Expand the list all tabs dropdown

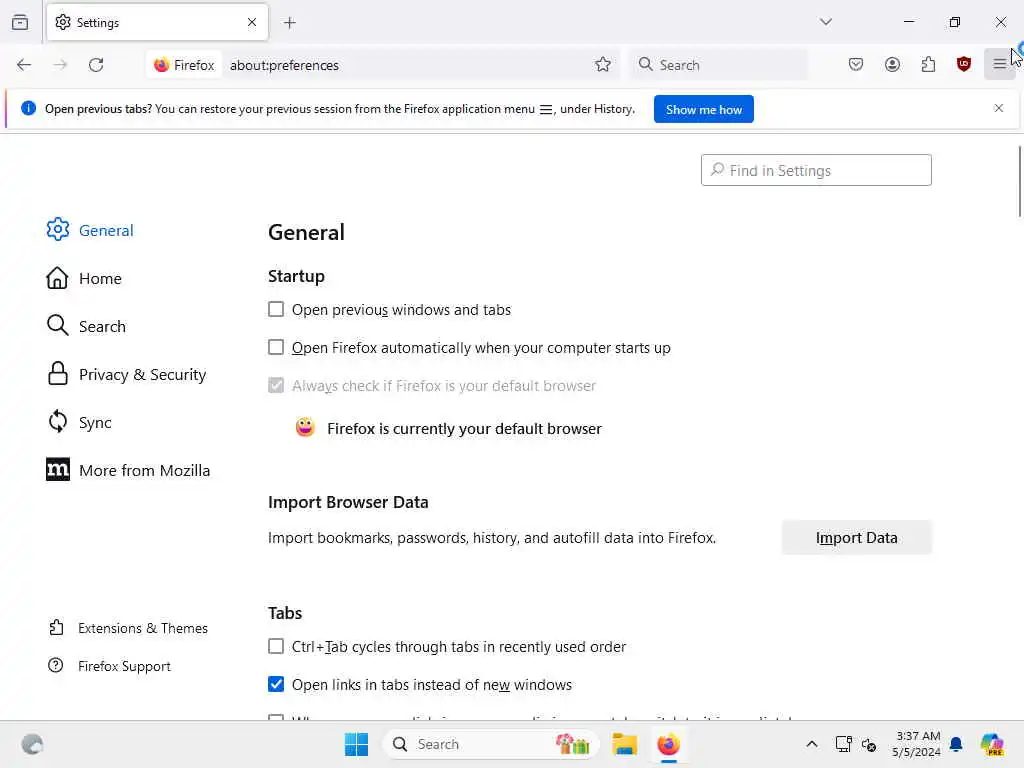826,22
